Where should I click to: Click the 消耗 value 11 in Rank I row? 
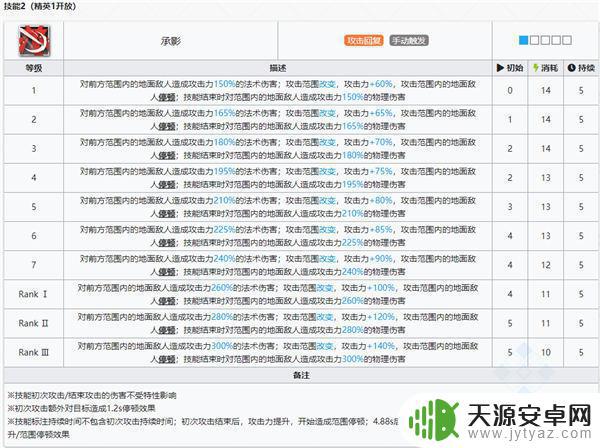tap(546, 294)
